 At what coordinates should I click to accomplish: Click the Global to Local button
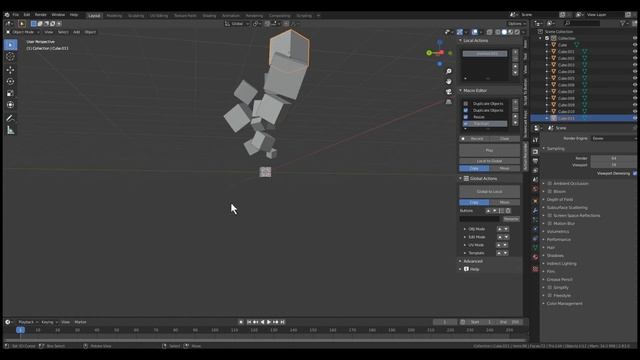[489, 191]
